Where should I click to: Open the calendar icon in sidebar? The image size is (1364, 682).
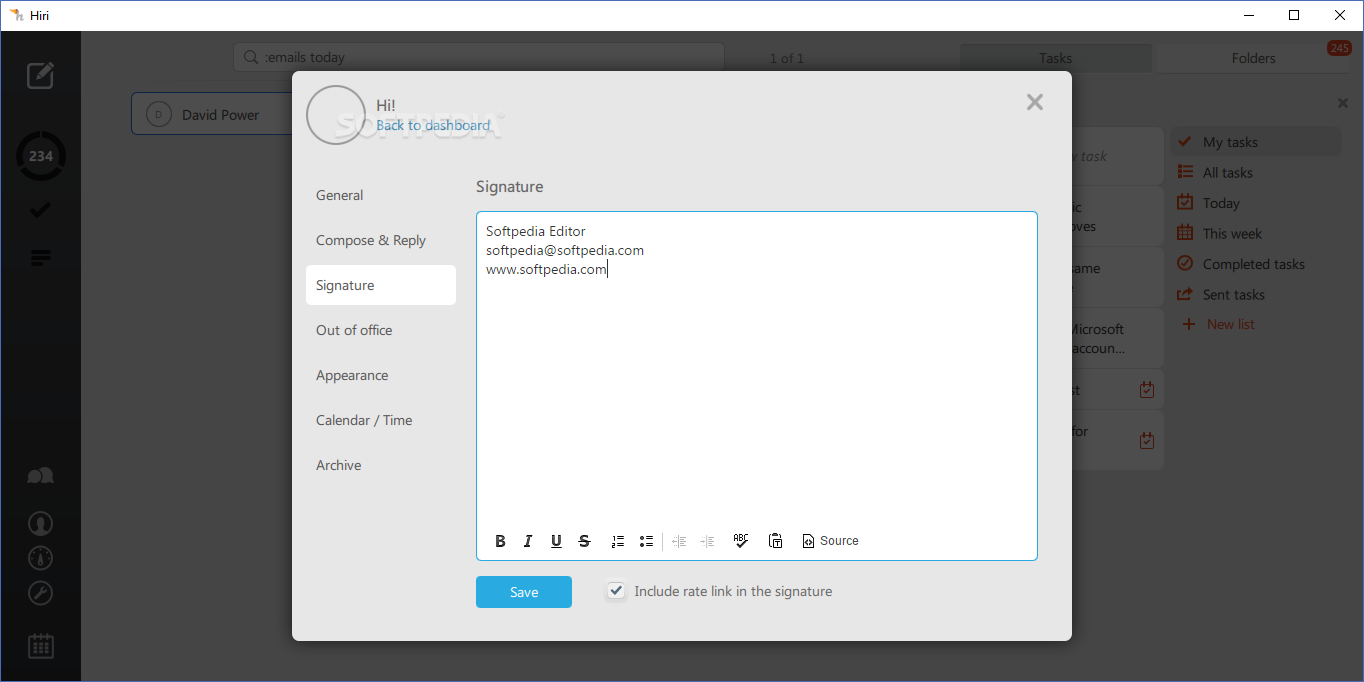40,646
